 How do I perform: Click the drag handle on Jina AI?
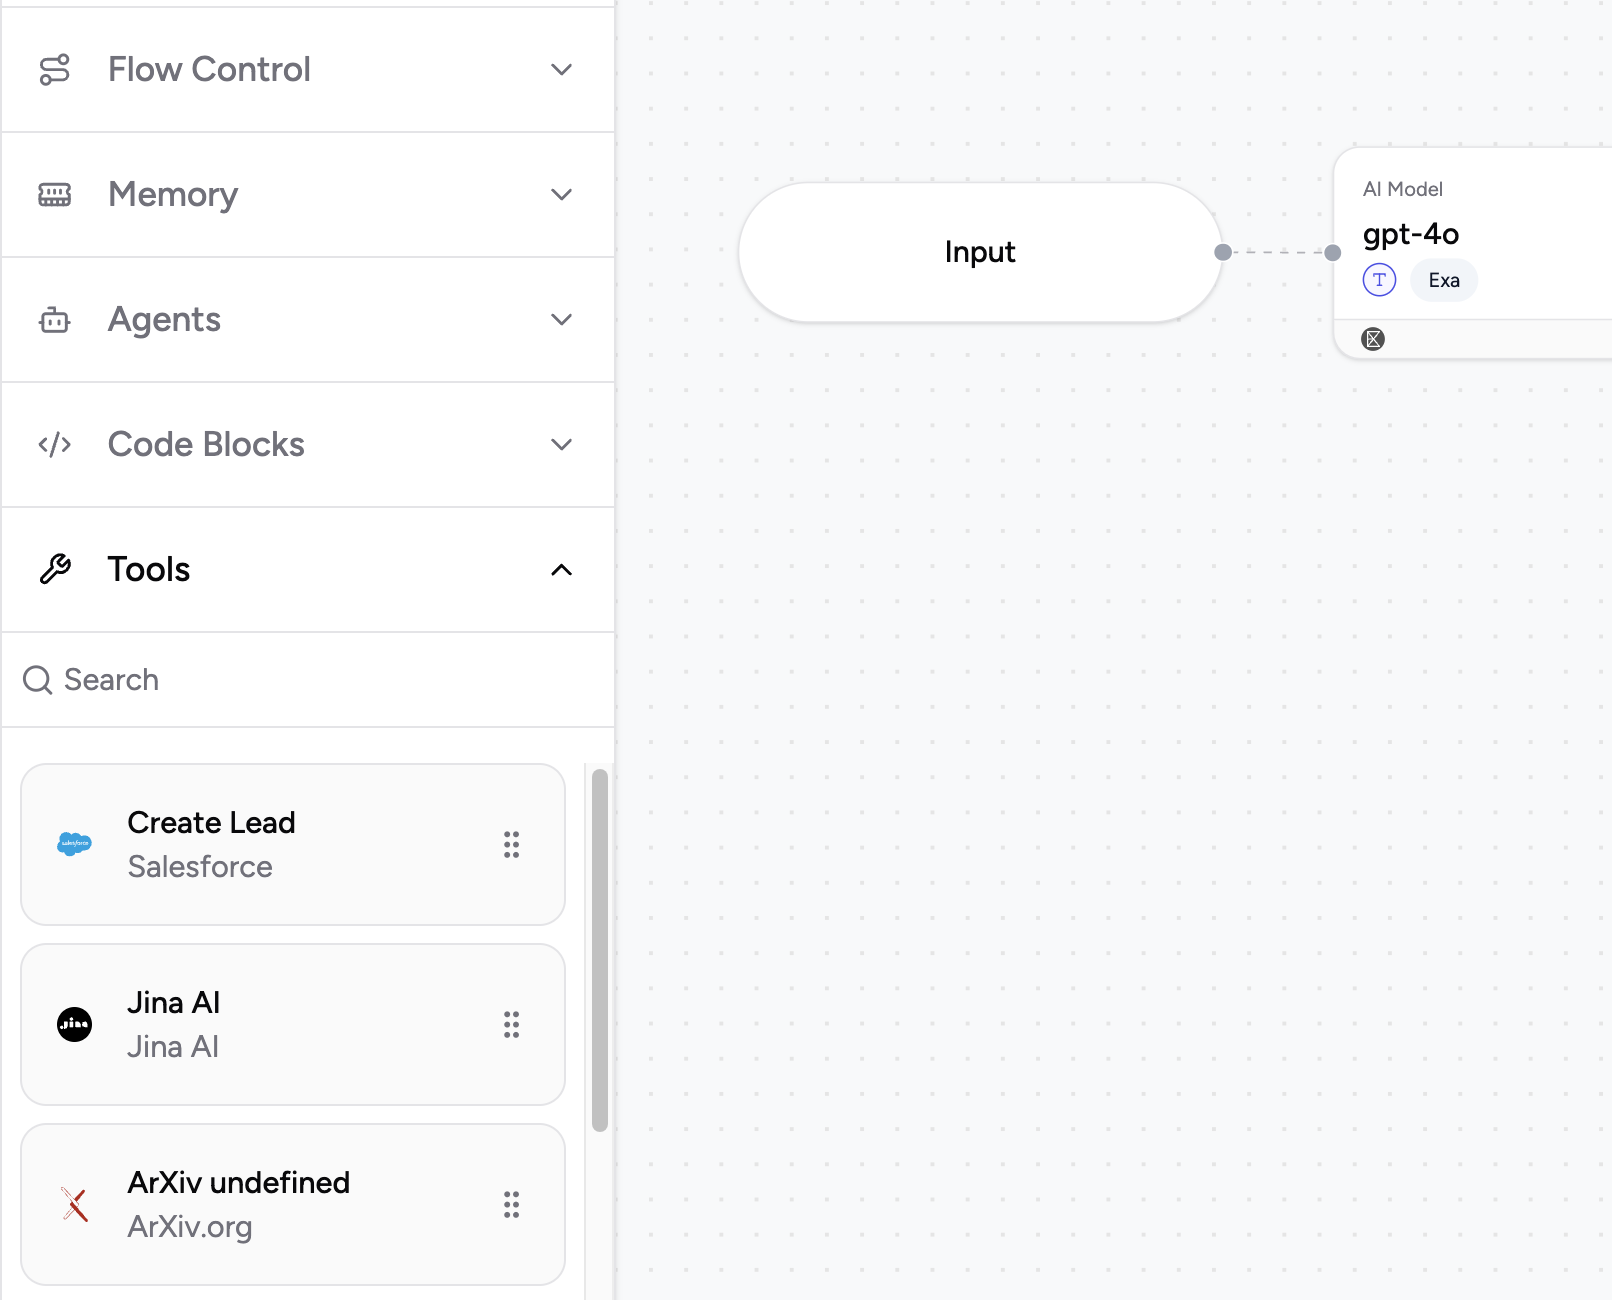tap(511, 1025)
